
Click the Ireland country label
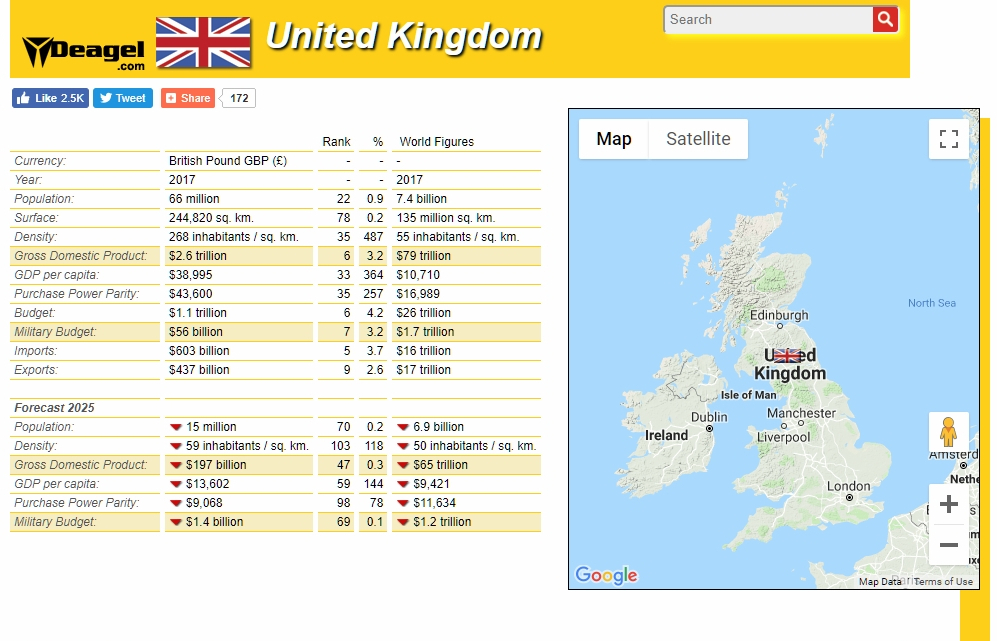coord(666,436)
